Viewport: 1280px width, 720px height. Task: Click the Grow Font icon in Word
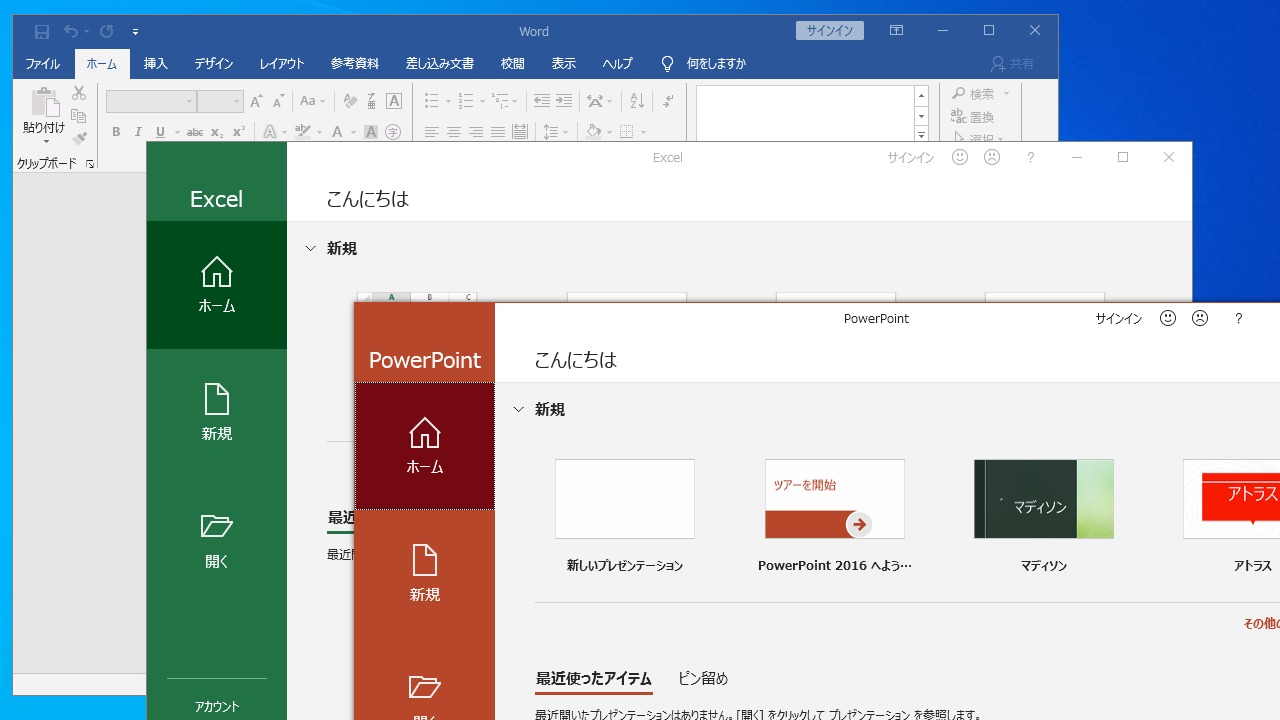pyautogui.click(x=256, y=101)
